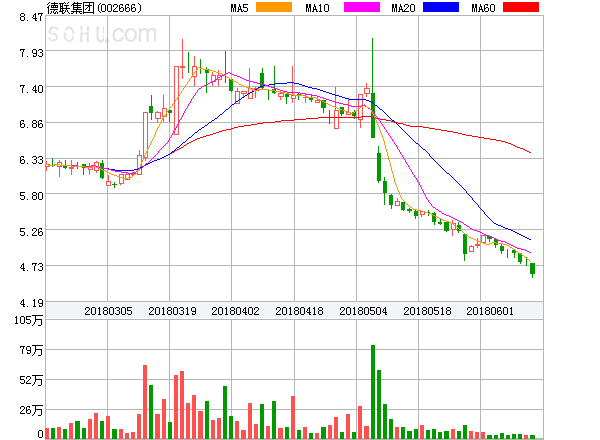Click the MA20 legend label
The width and height of the screenshot is (600, 440).
tap(403, 8)
